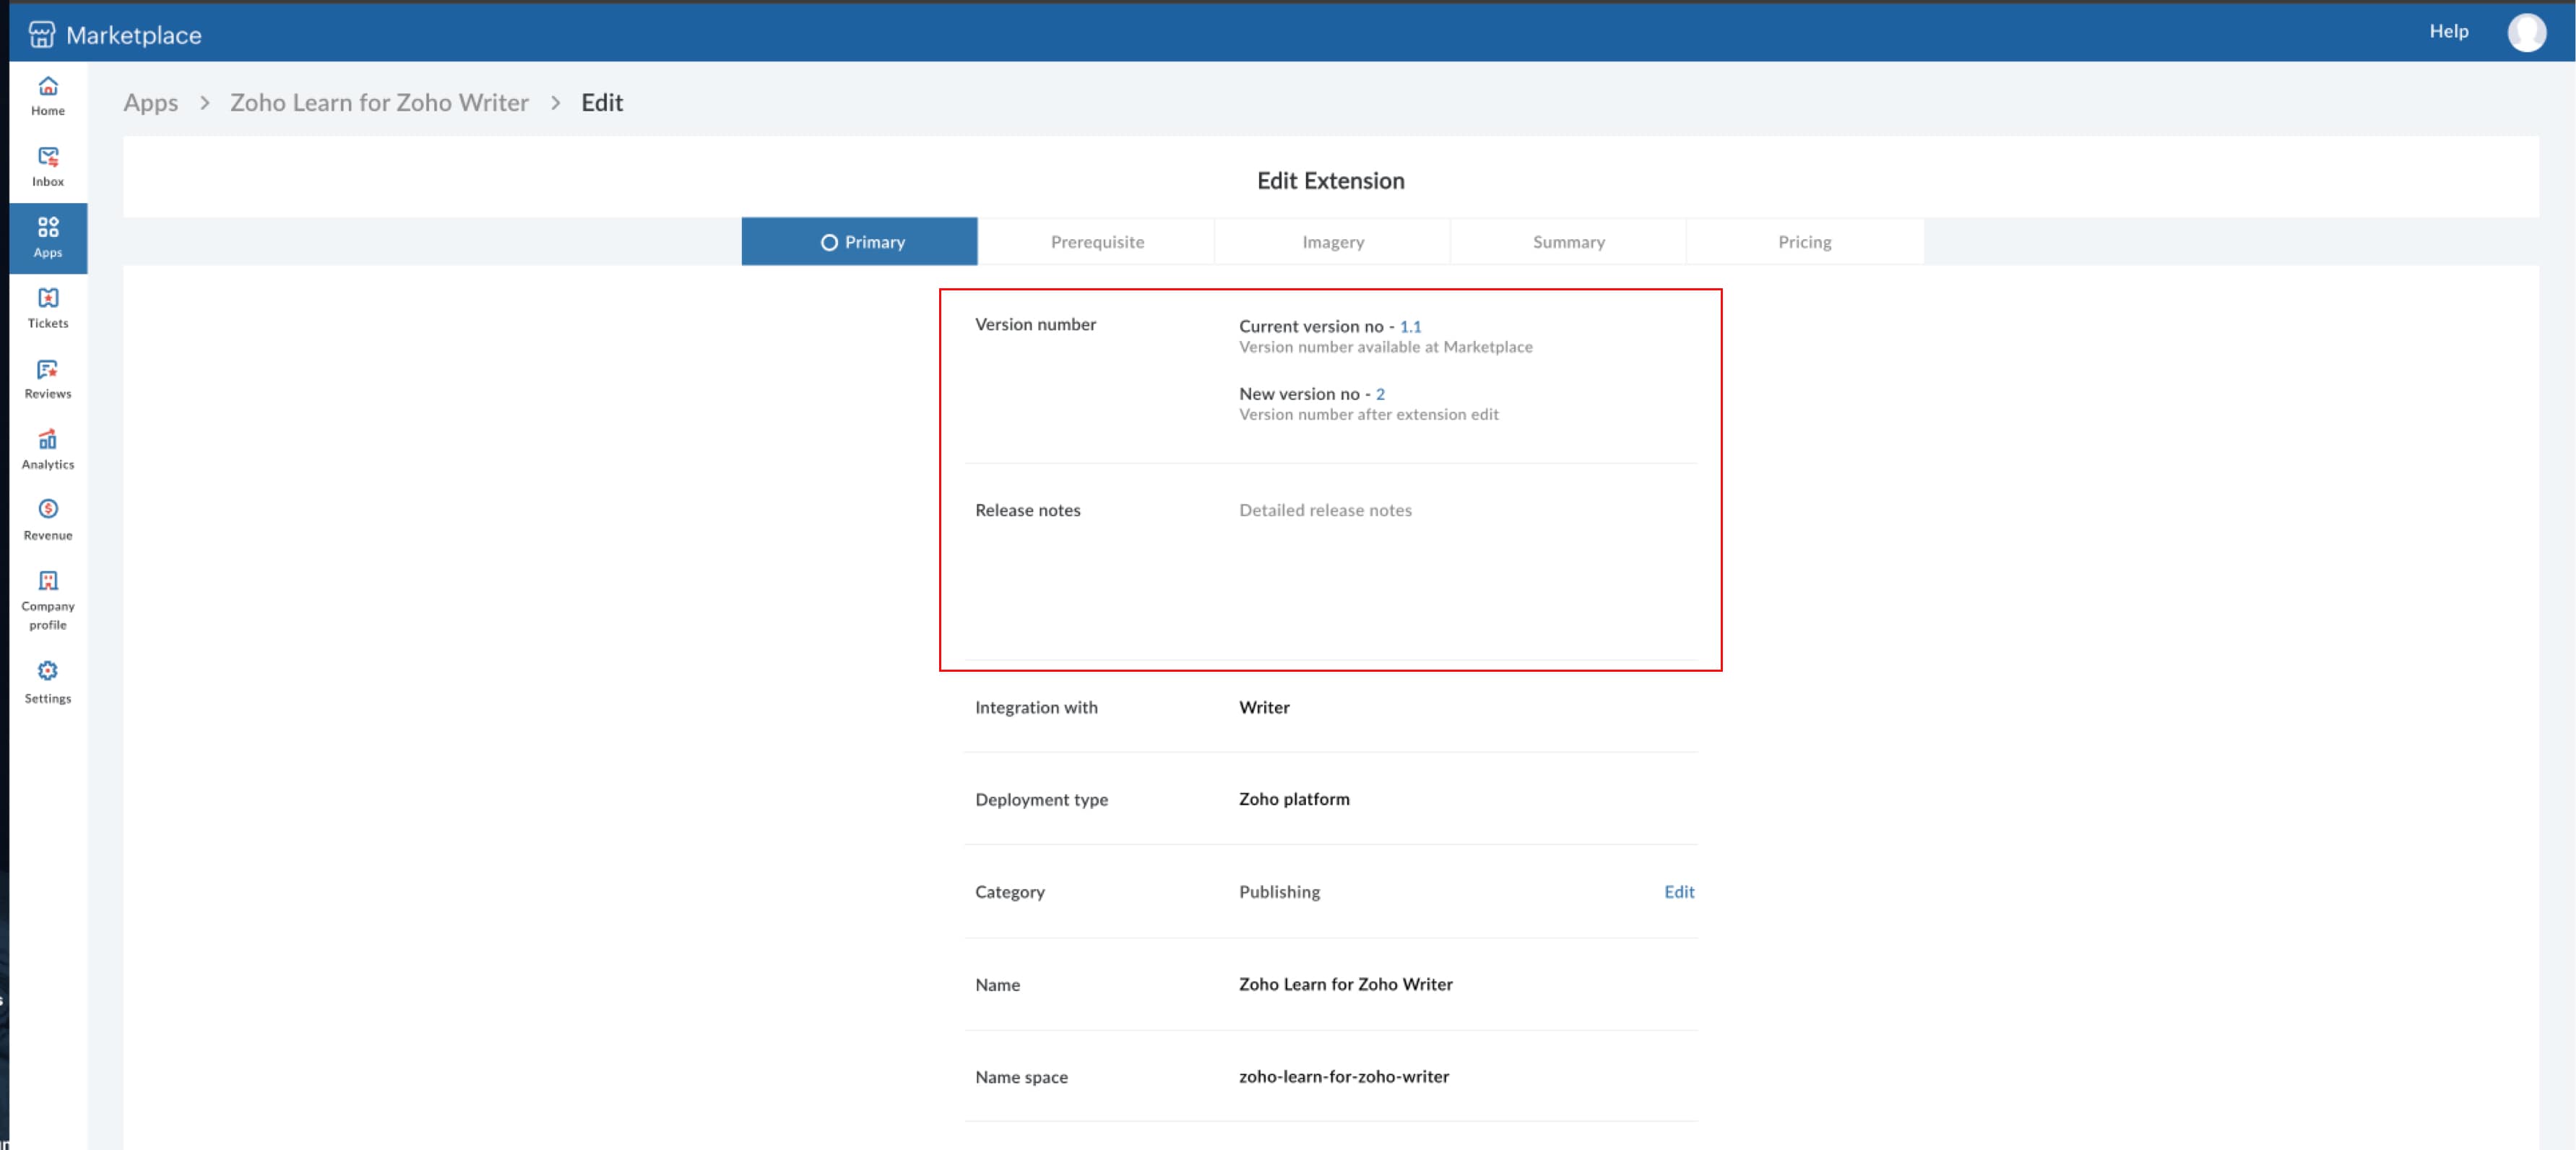
Task: Click 'Version number available at Marketplace' text
Action: (x=1385, y=347)
